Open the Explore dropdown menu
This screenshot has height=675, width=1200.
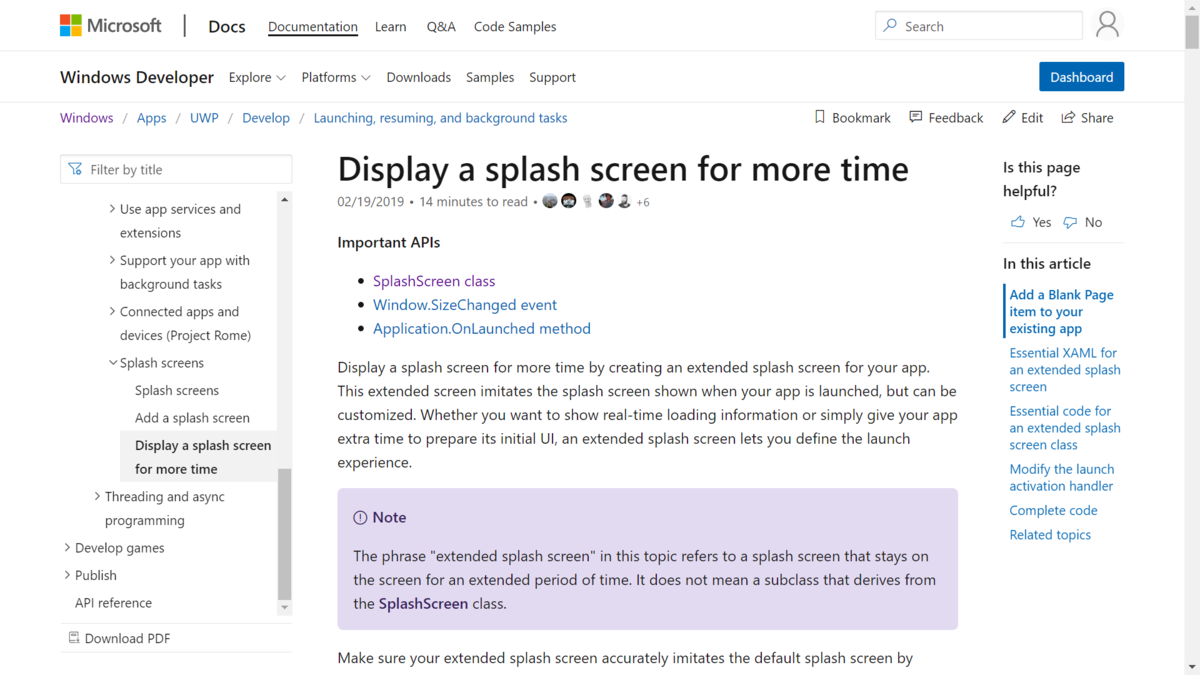point(257,77)
